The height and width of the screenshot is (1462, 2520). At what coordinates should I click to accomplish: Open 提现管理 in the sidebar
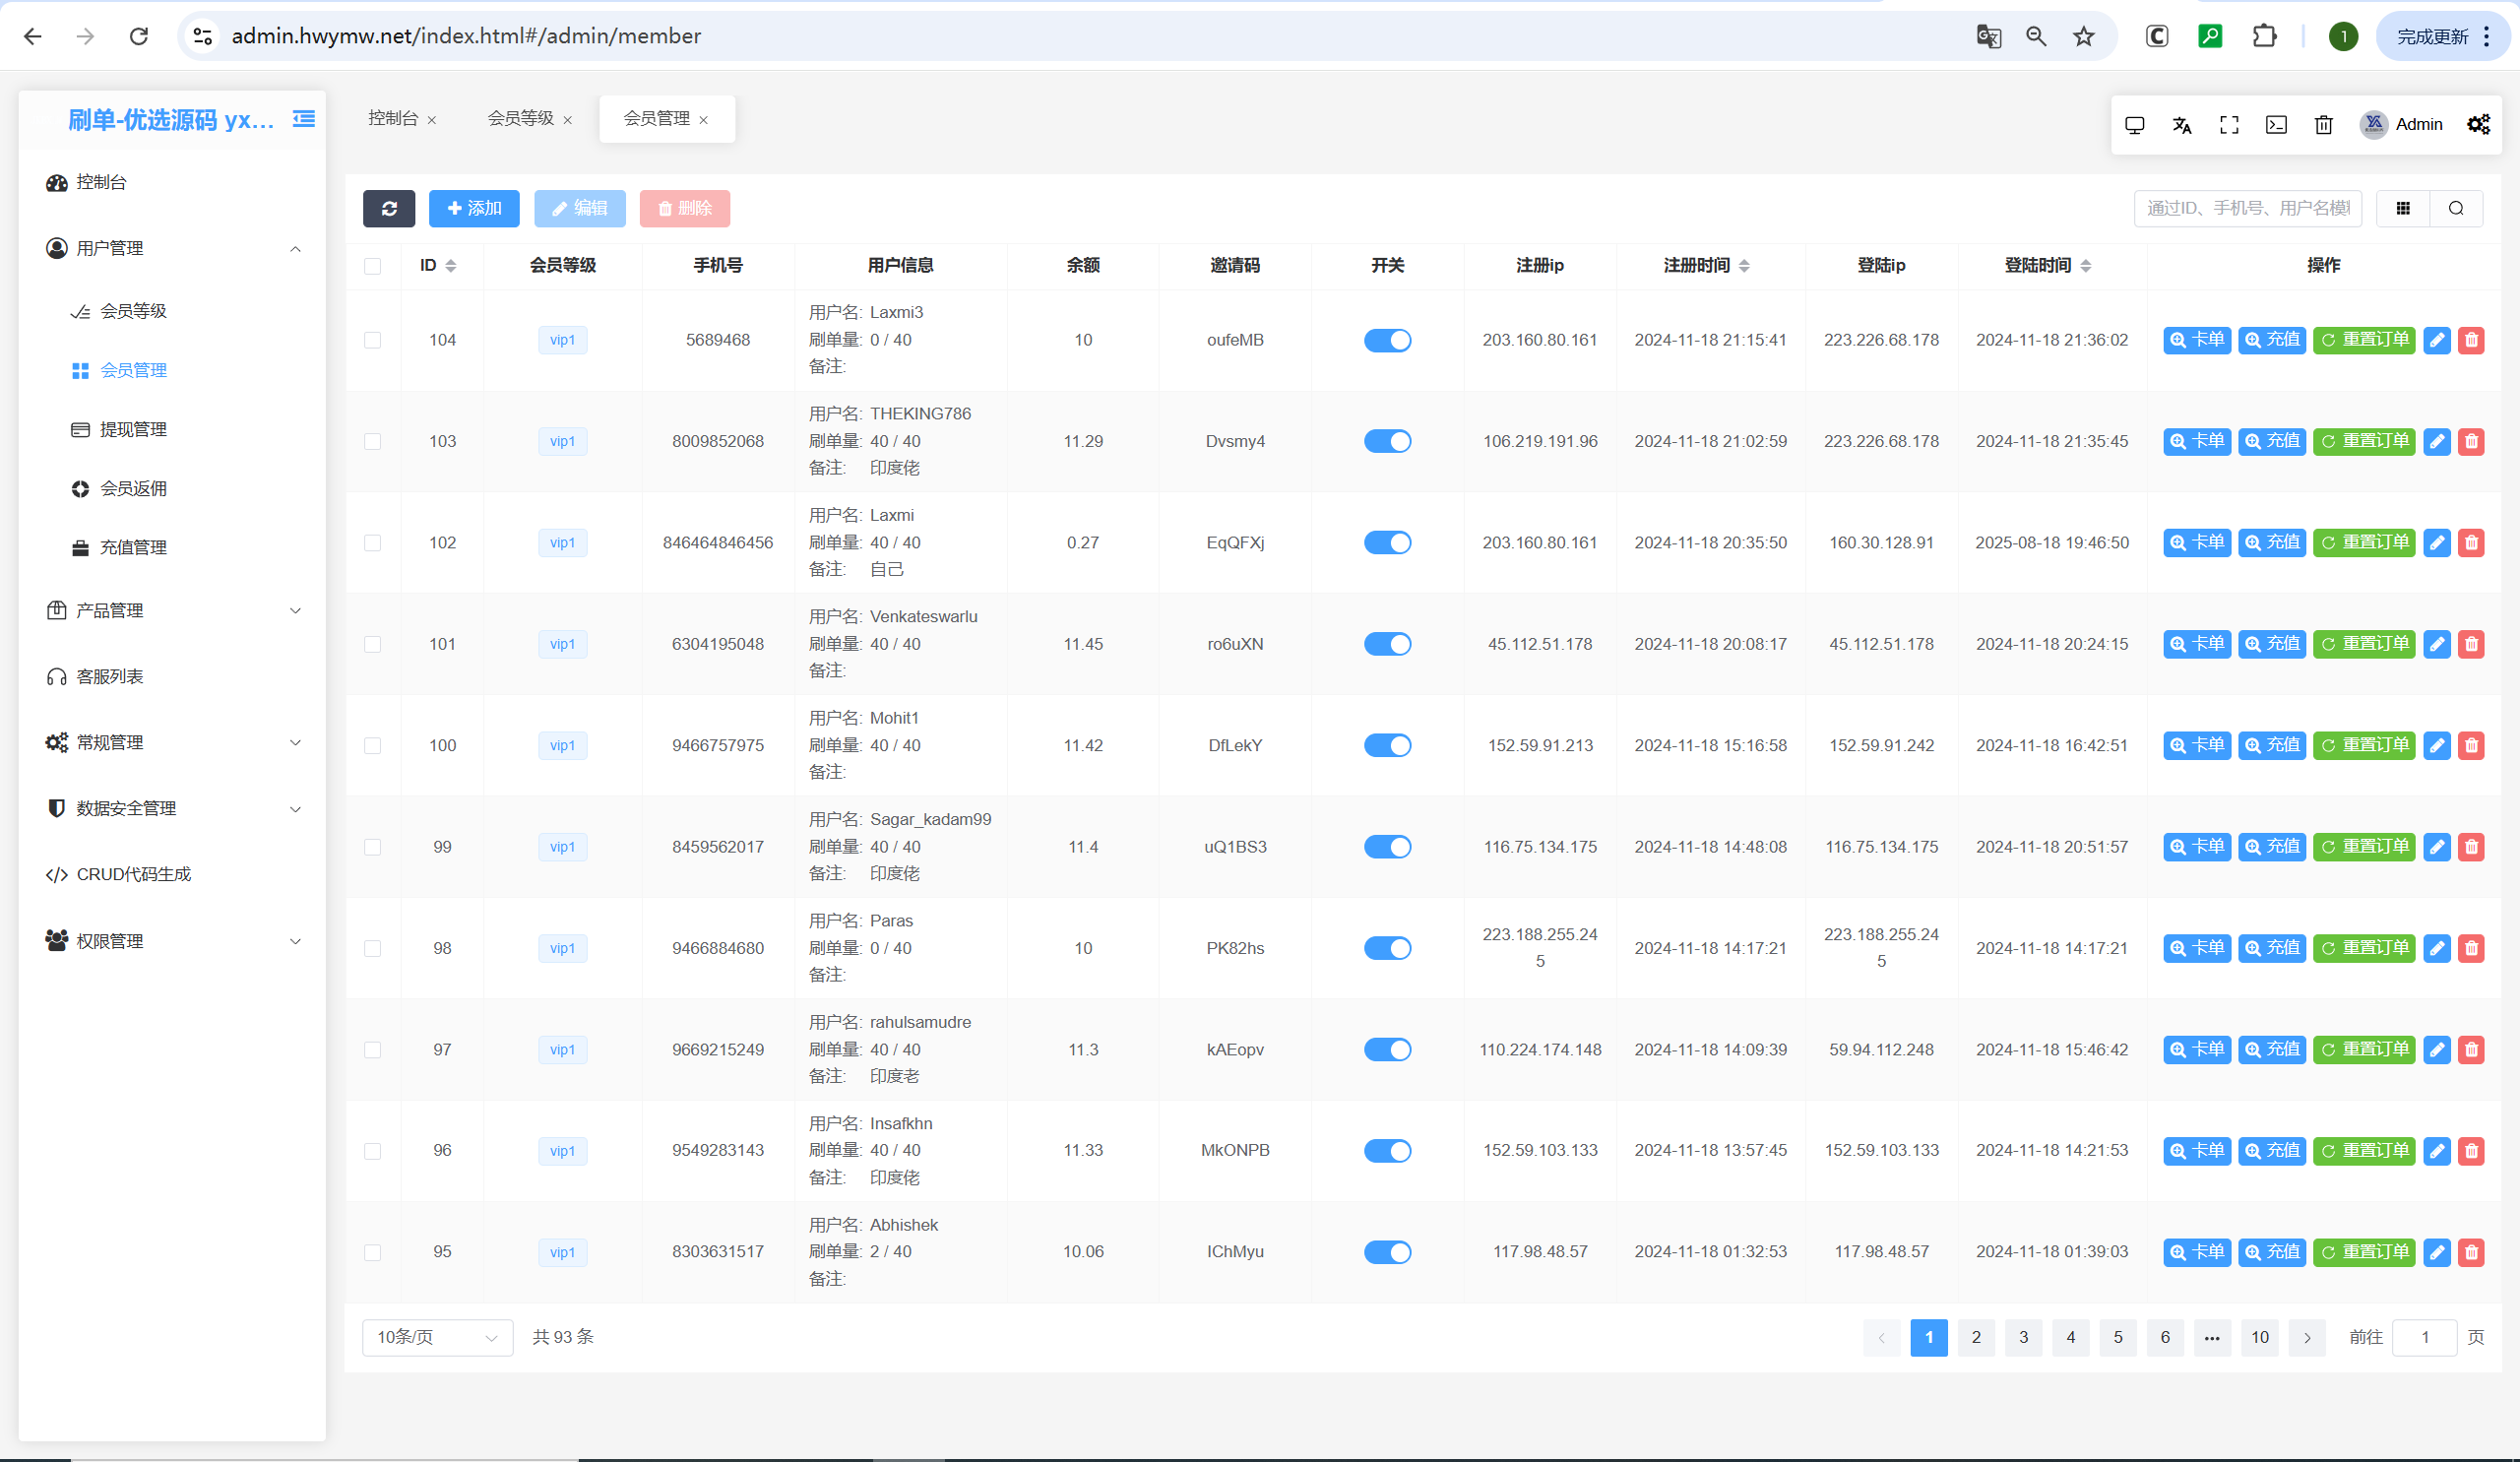[x=133, y=429]
